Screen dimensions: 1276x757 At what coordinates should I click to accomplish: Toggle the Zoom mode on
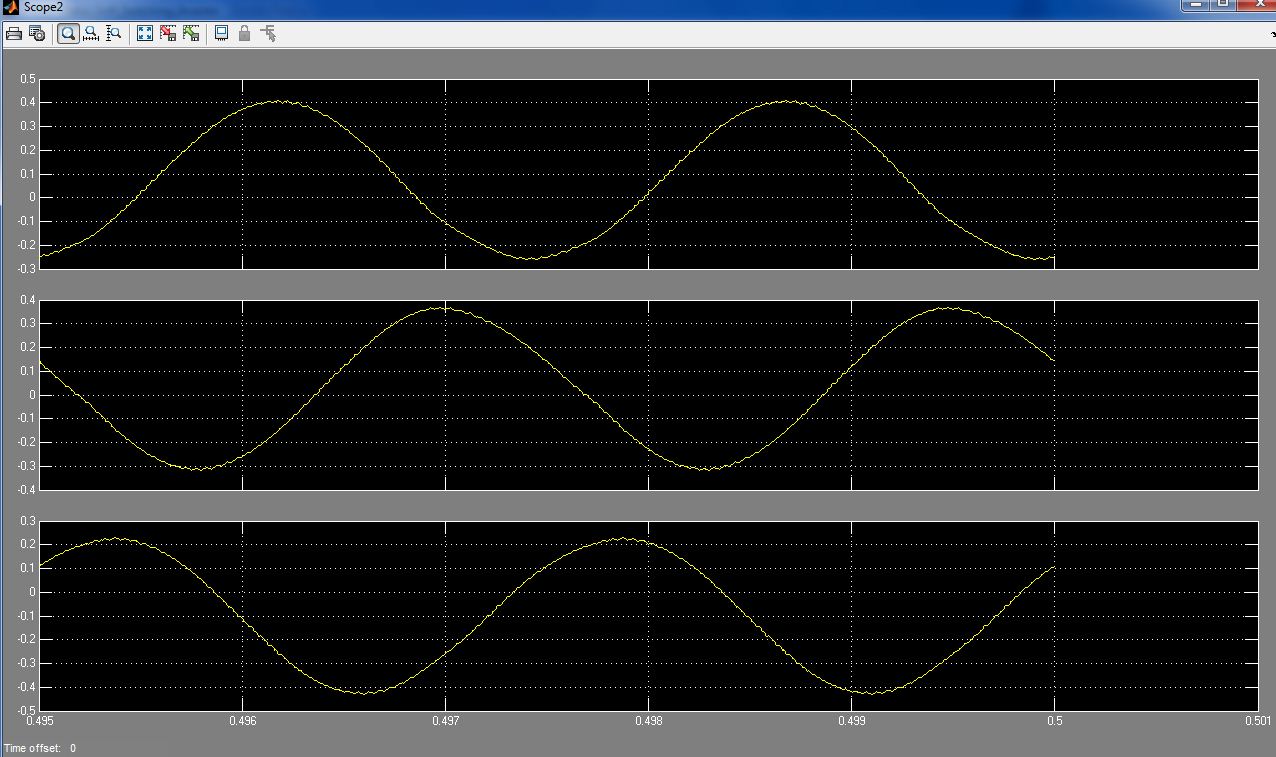click(68, 33)
